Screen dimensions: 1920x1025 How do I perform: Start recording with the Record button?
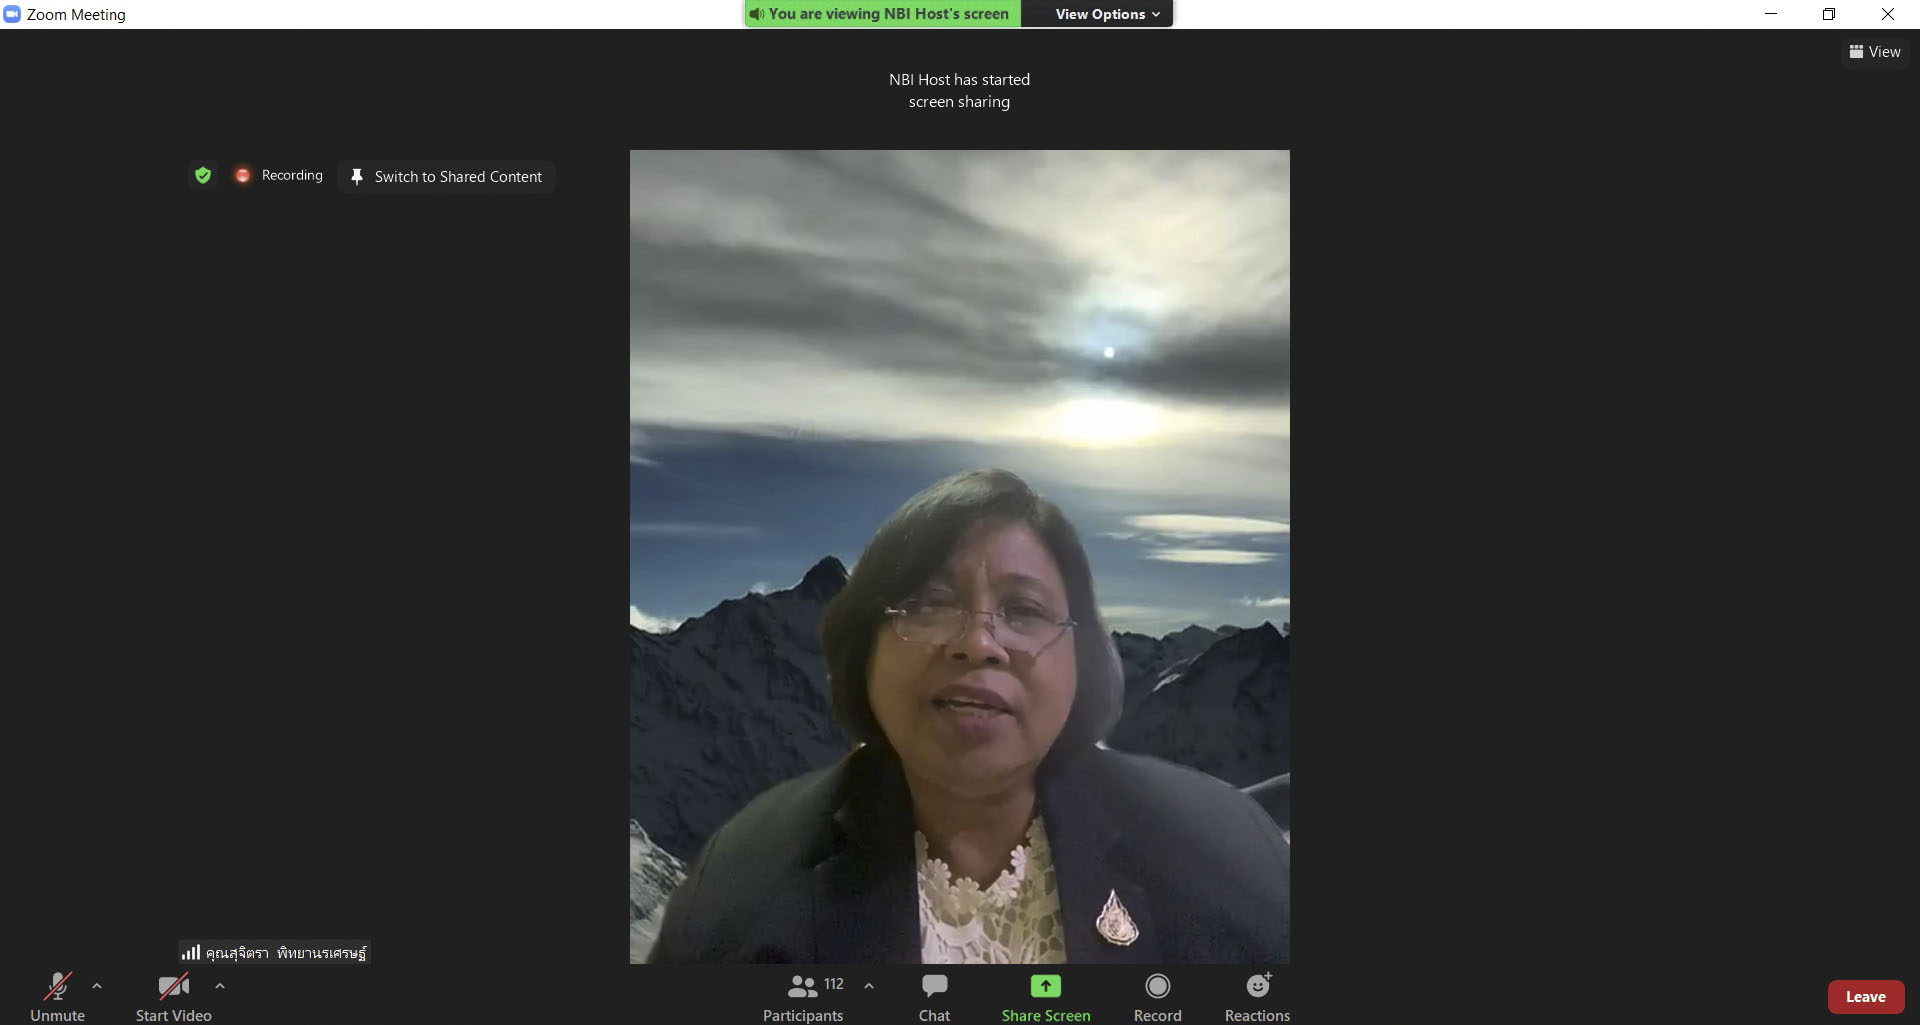point(1158,997)
